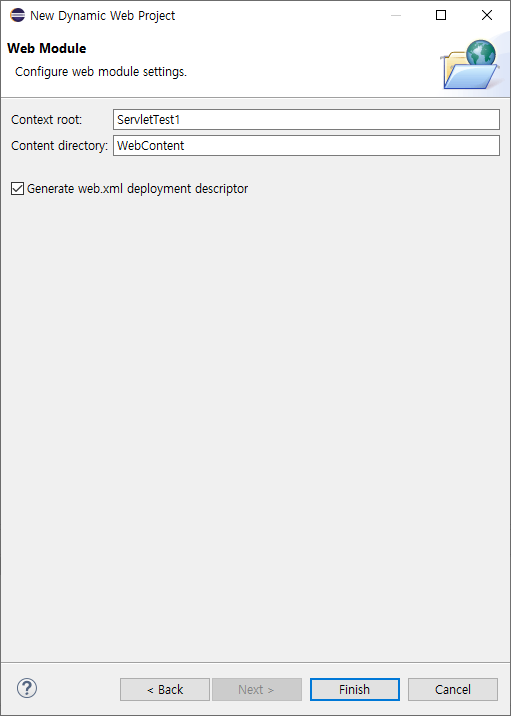Click the Context root input field
Viewport: 511px width, 716px height.
[306, 120]
